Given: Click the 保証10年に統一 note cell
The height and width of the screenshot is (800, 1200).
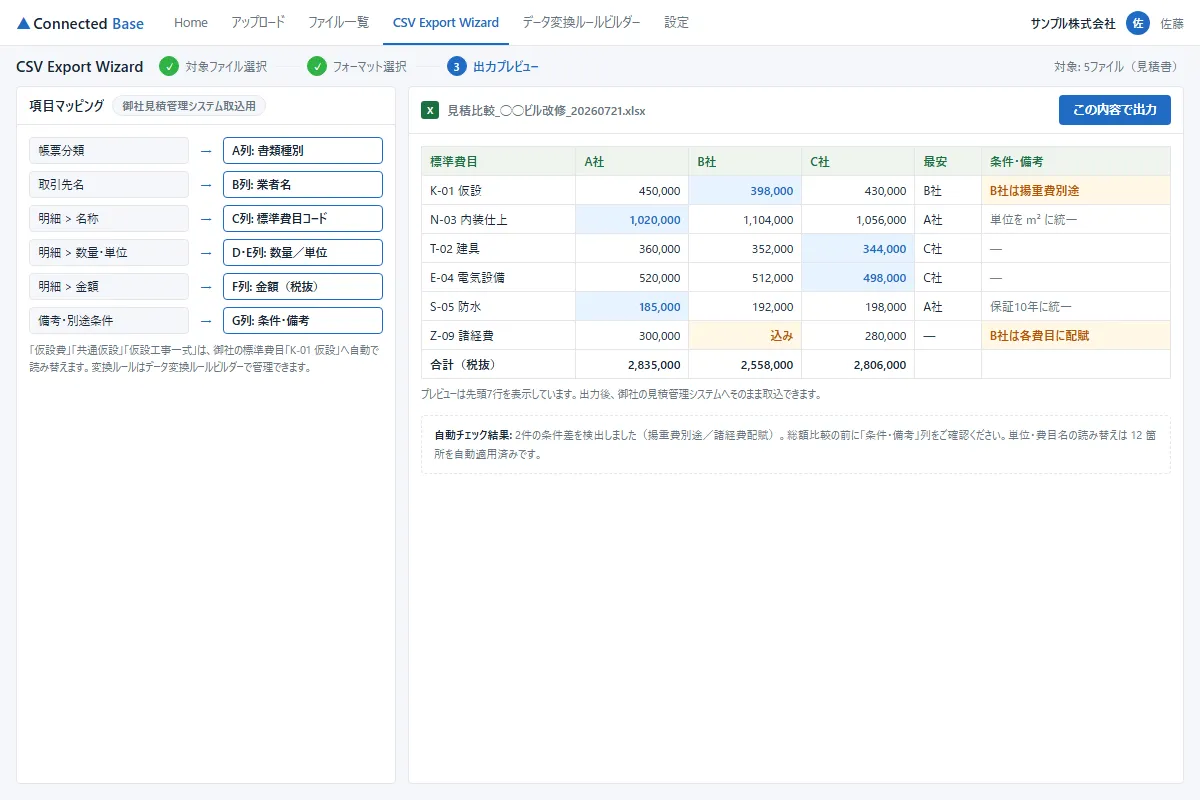Looking at the screenshot, I should (1076, 306).
